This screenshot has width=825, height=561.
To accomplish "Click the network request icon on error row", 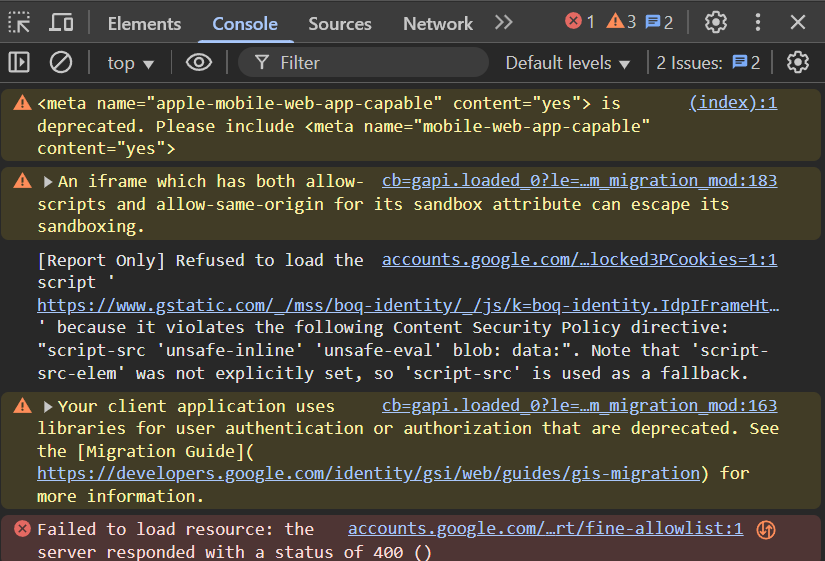I will [x=766, y=530].
